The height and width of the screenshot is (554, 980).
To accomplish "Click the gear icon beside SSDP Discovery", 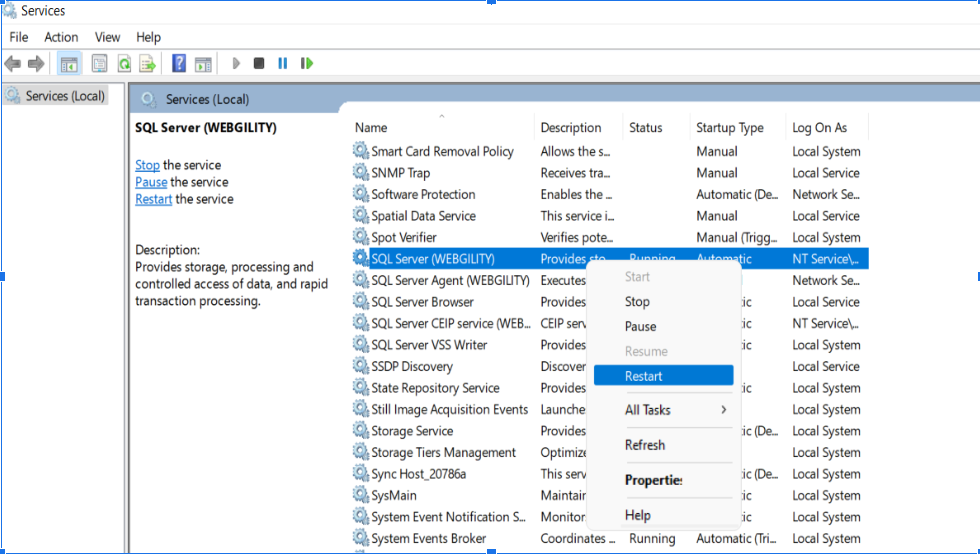I will (x=361, y=365).
